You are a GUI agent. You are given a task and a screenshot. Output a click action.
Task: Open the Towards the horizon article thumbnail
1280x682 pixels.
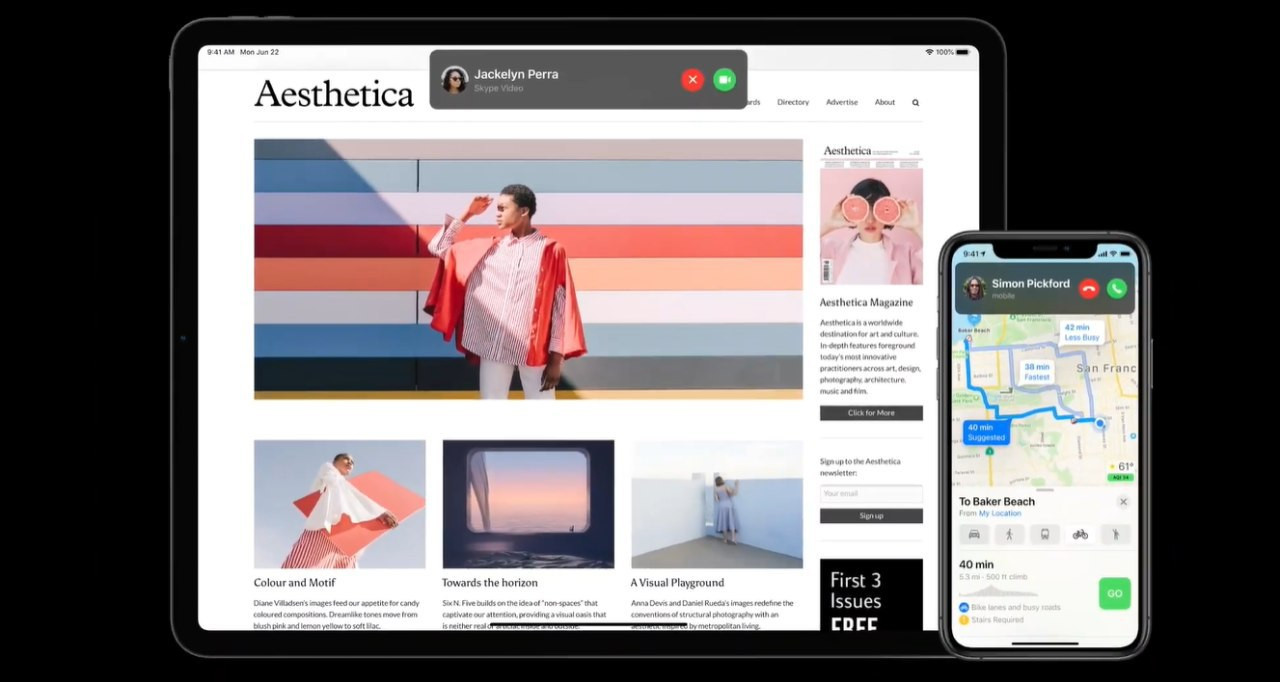pos(528,504)
